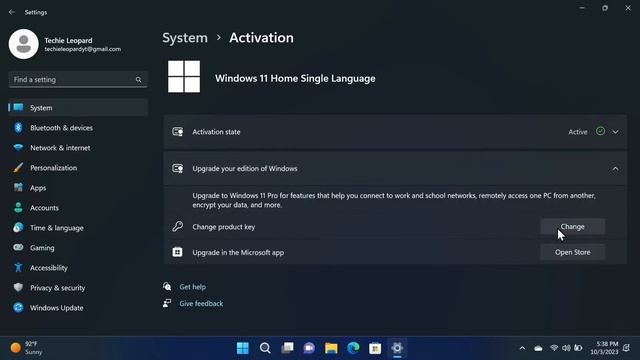Click the OneDrive cloud tray icon

point(538,348)
